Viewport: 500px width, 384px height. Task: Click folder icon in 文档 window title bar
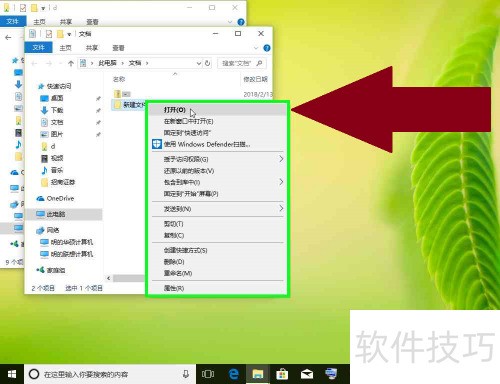point(60,34)
